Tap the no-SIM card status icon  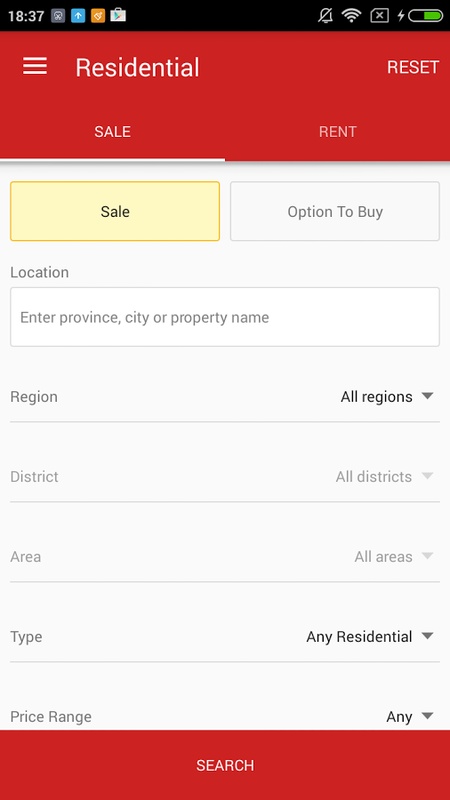[379, 16]
